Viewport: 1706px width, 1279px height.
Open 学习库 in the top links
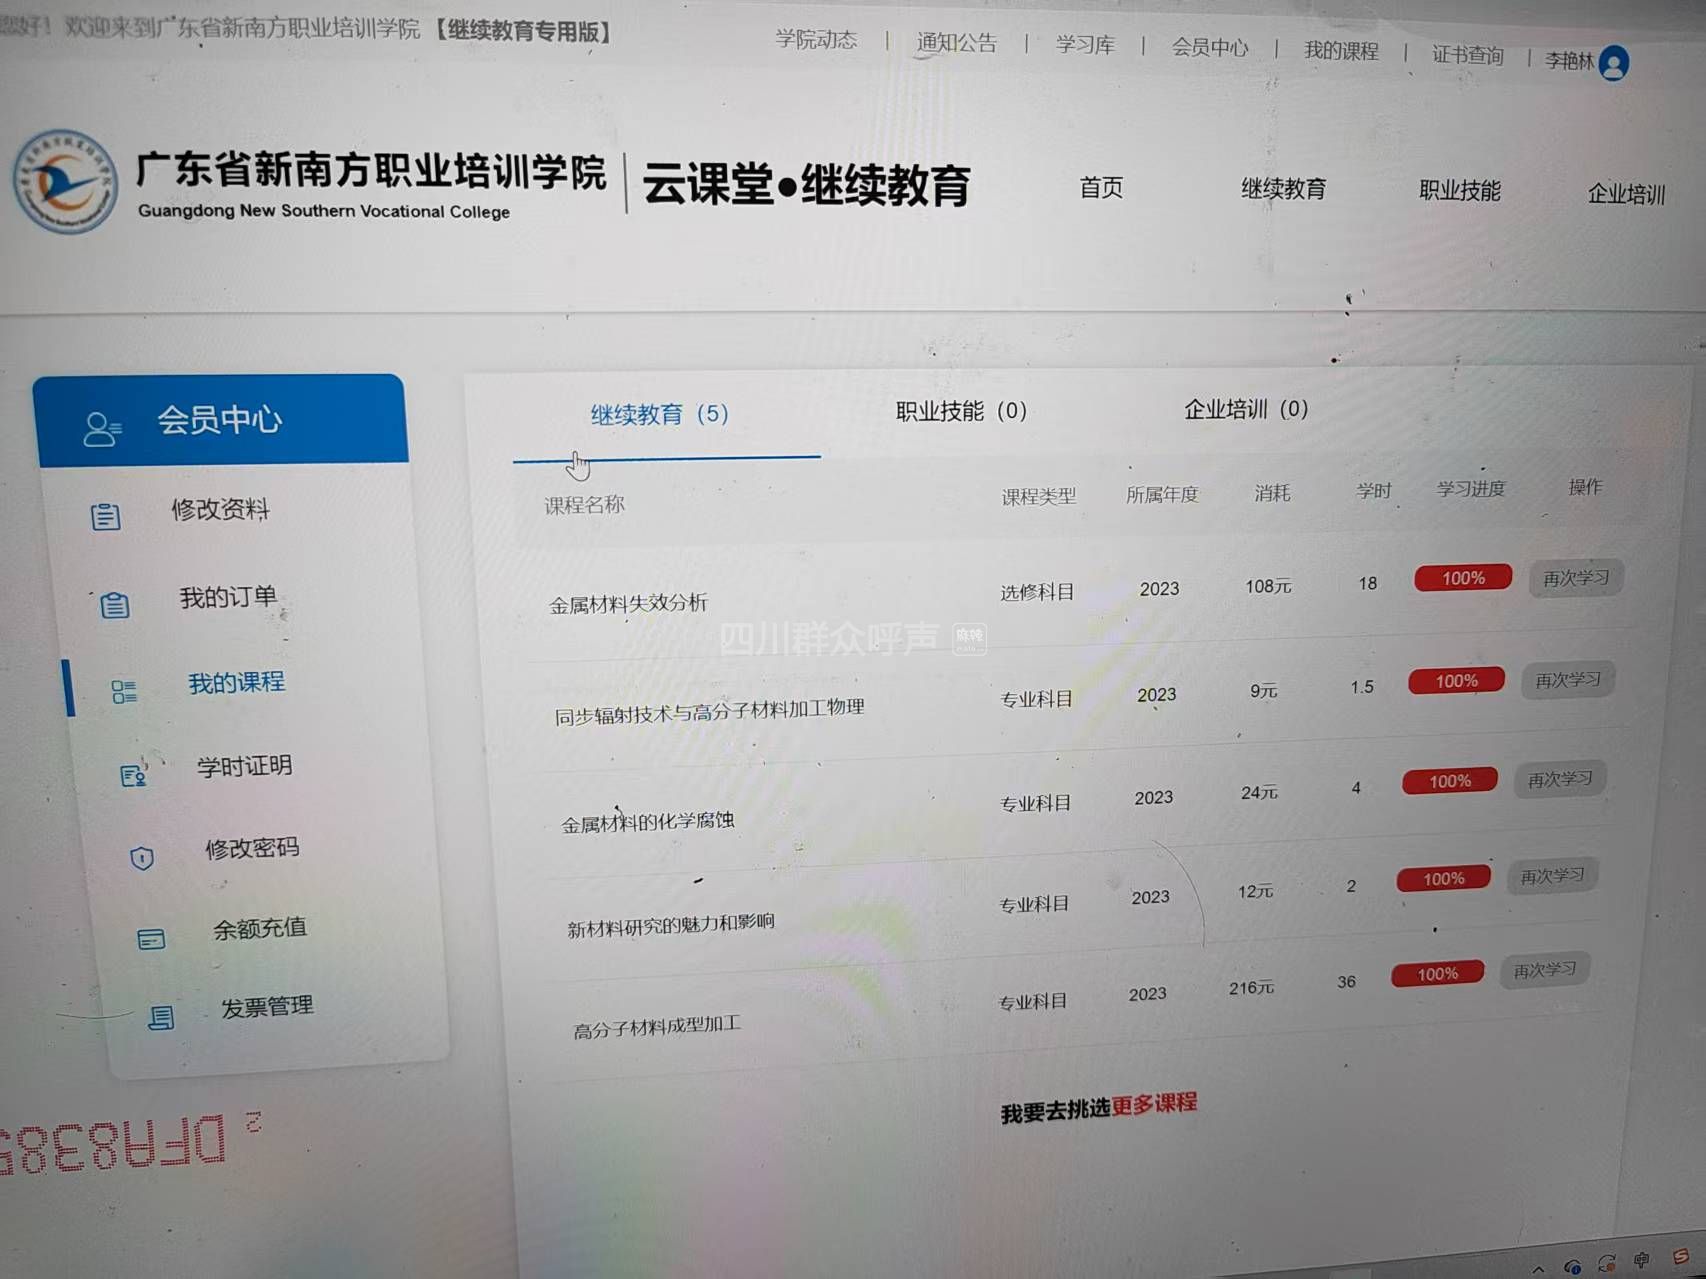point(1084,45)
